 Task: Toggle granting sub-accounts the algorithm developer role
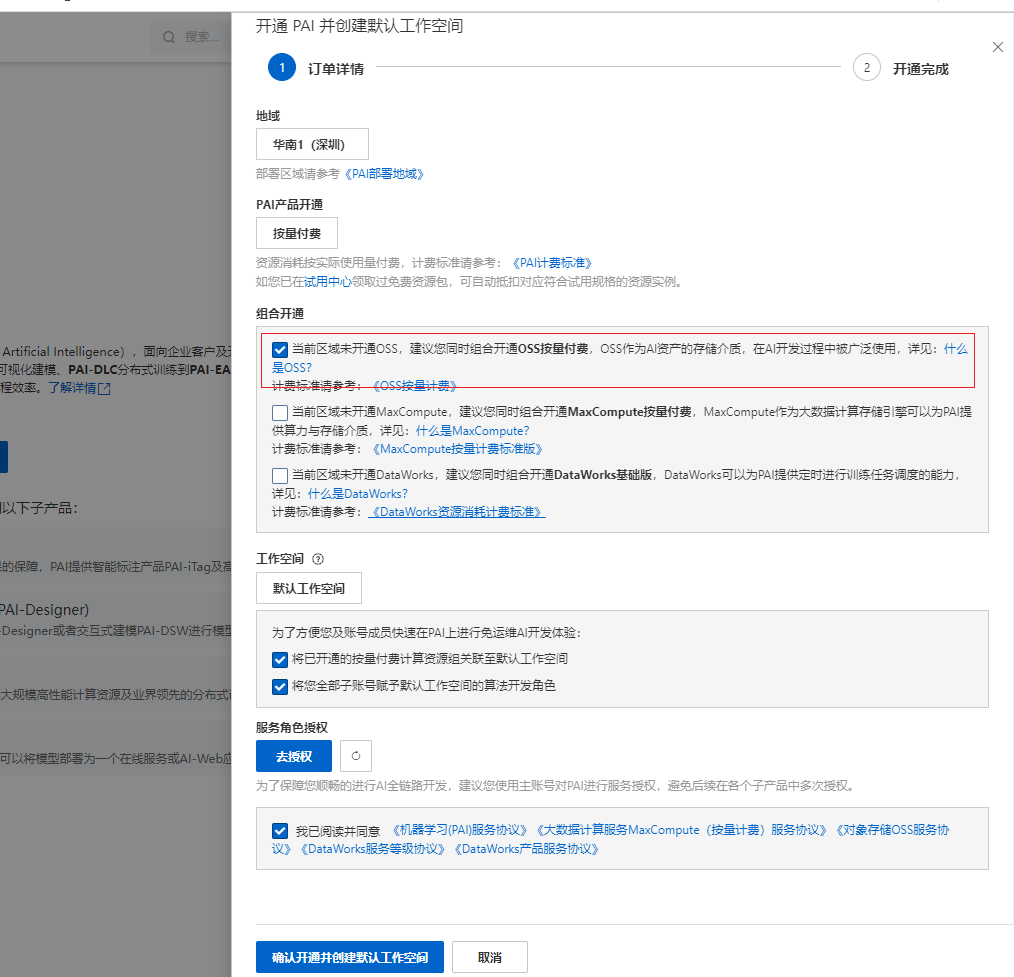[x=280, y=686]
